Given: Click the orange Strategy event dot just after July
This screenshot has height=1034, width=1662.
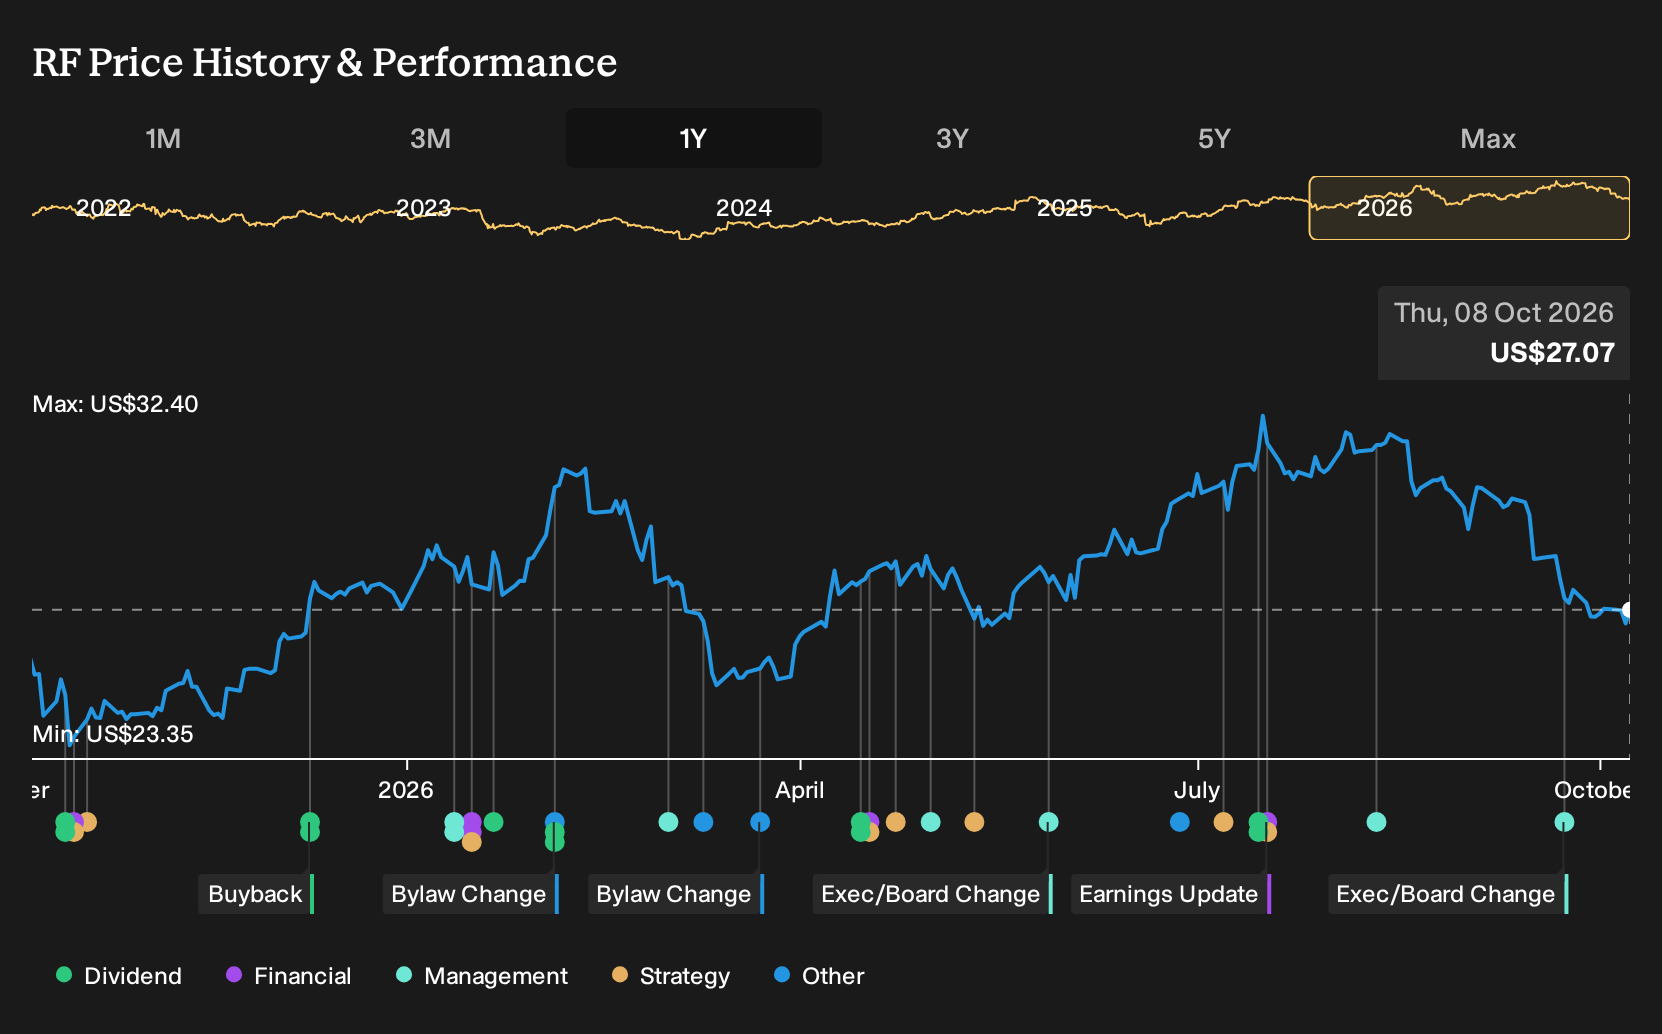Looking at the screenshot, I should pos(1223,822).
